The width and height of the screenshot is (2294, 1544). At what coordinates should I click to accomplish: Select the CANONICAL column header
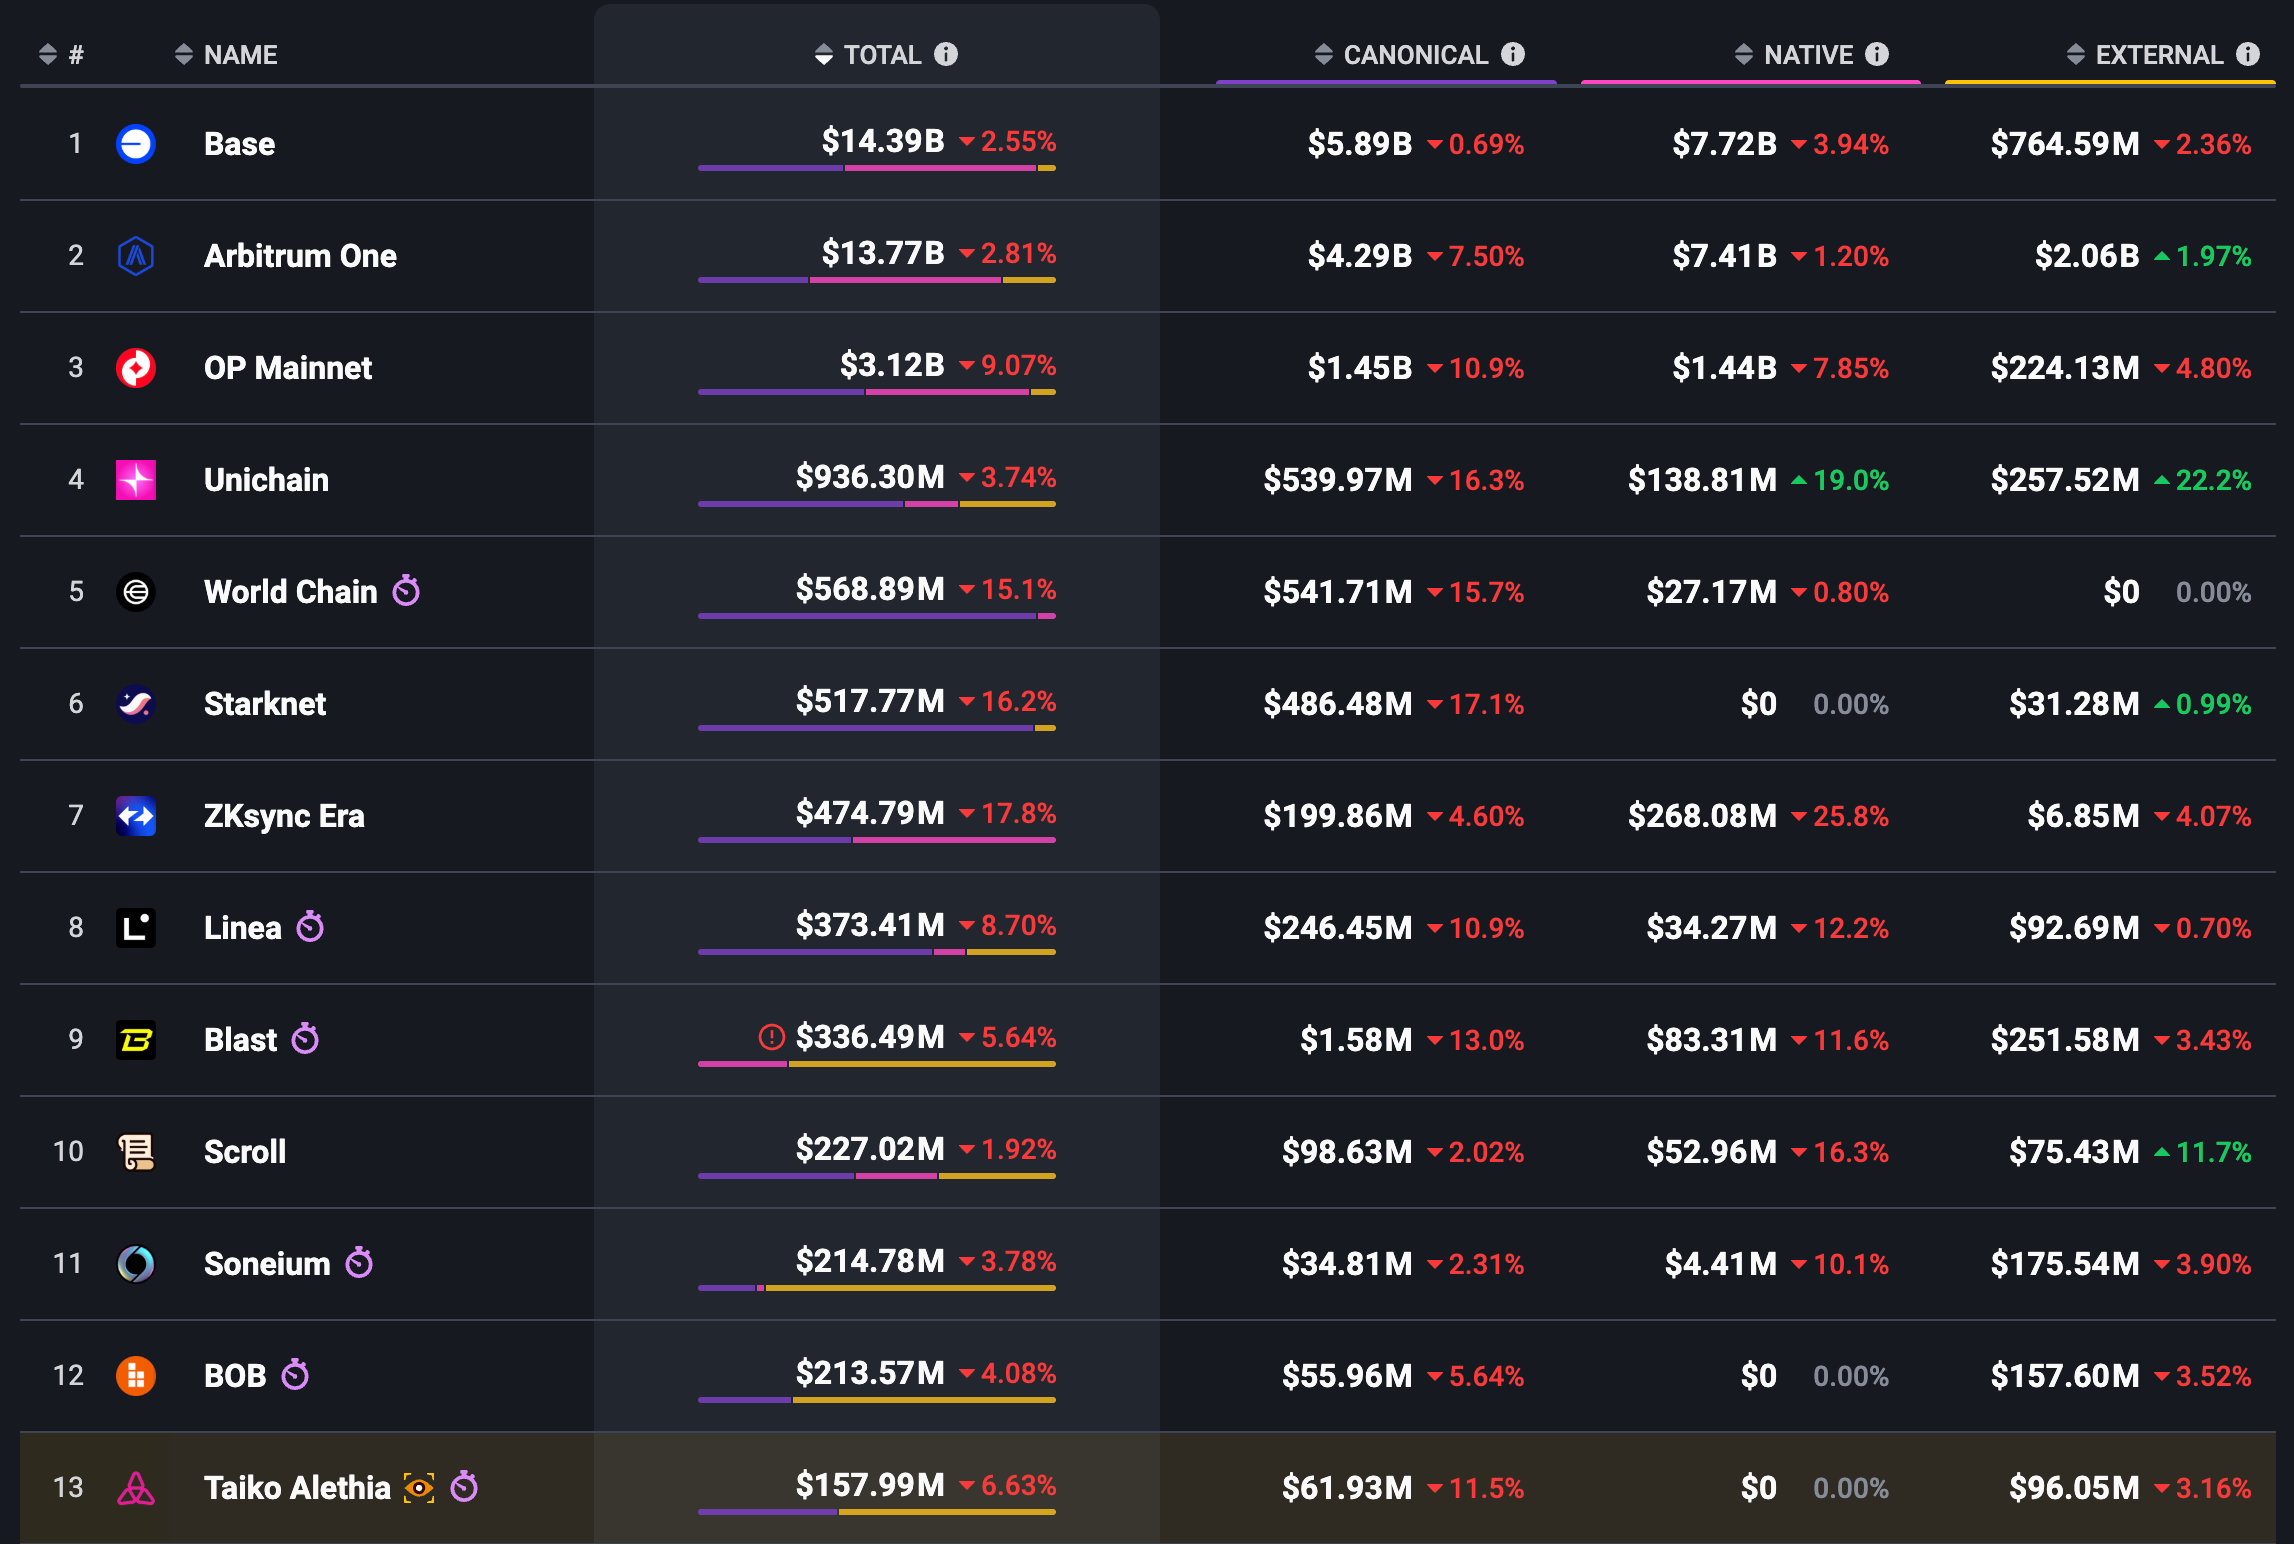[x=1414, y=54]
